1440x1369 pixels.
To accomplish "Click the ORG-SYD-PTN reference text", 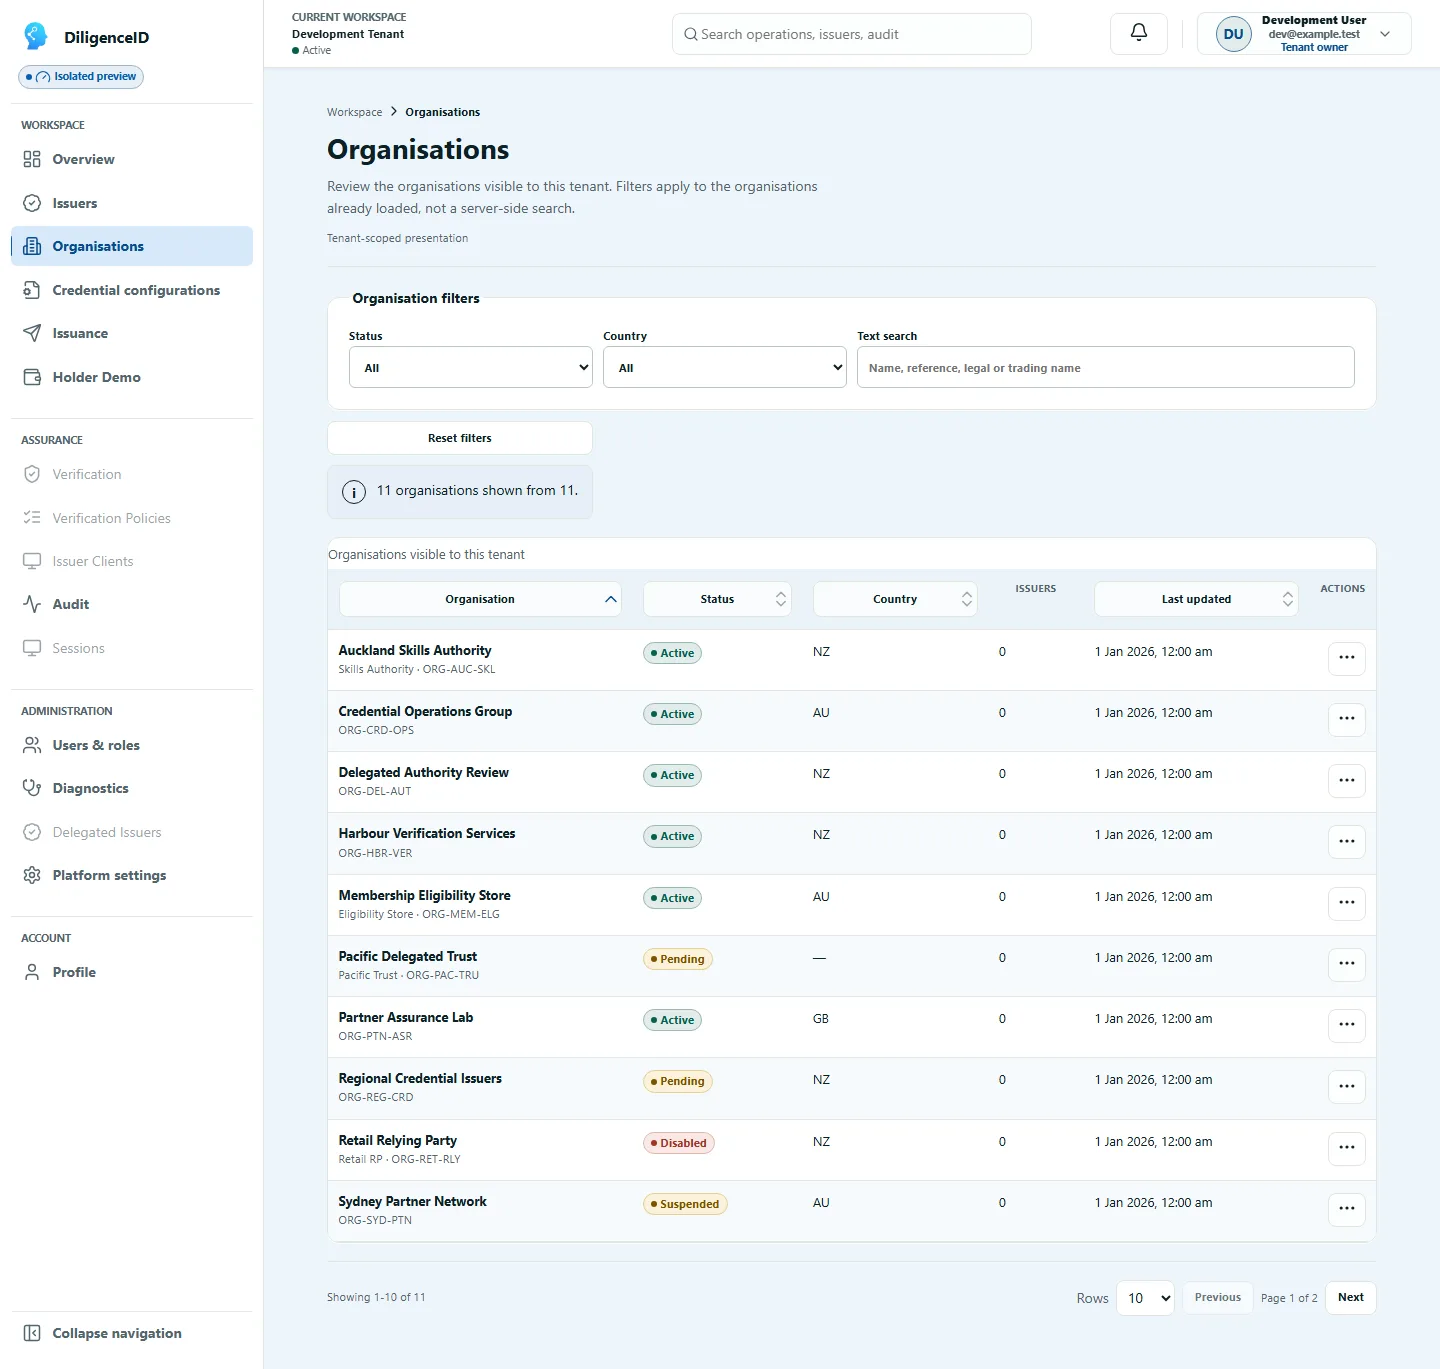I will 375,1220.
